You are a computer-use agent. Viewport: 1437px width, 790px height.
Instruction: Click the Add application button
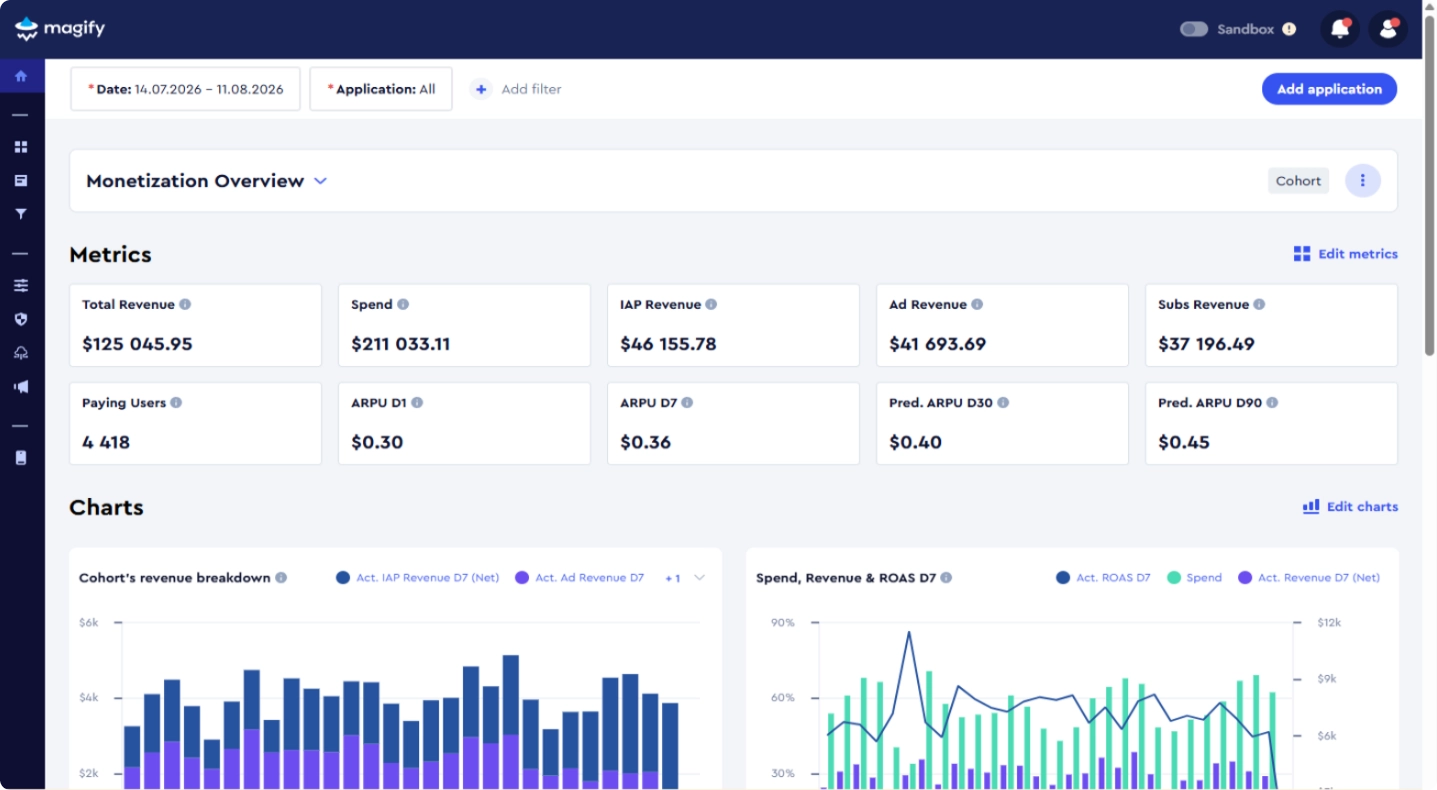click(1329, 89)
